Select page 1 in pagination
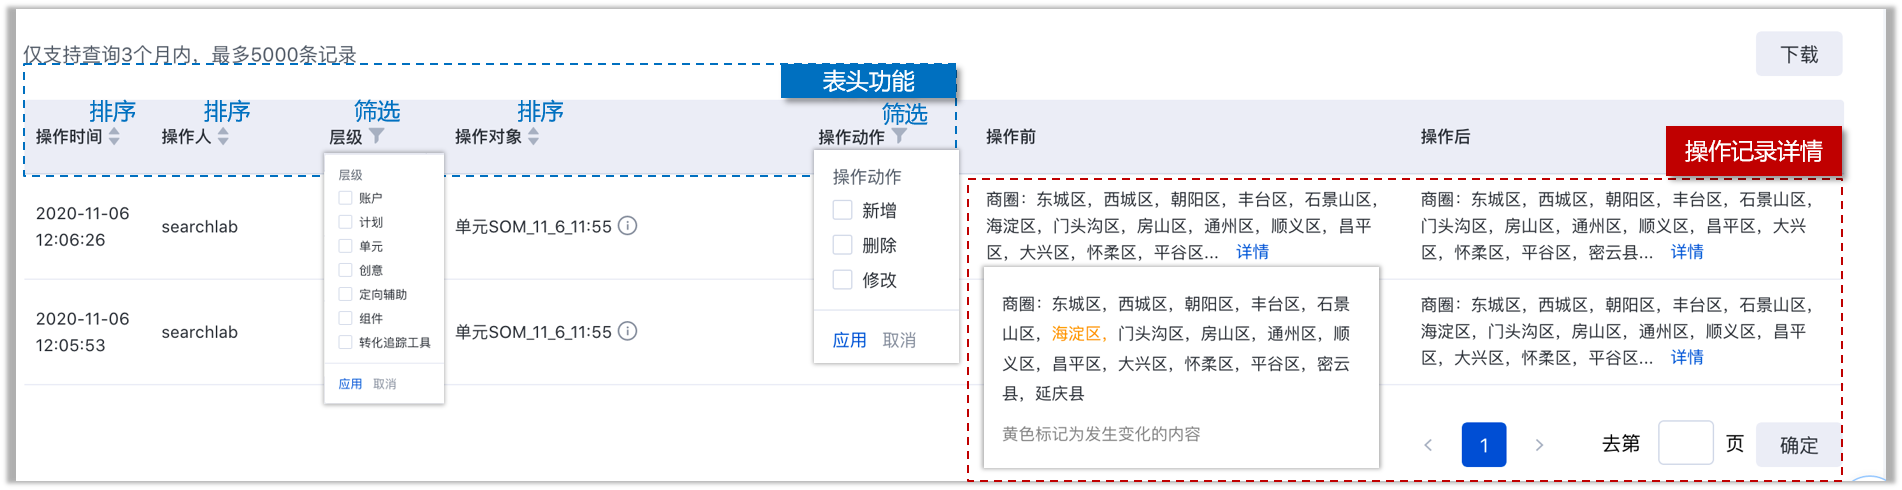 [x=1483, y=445]
